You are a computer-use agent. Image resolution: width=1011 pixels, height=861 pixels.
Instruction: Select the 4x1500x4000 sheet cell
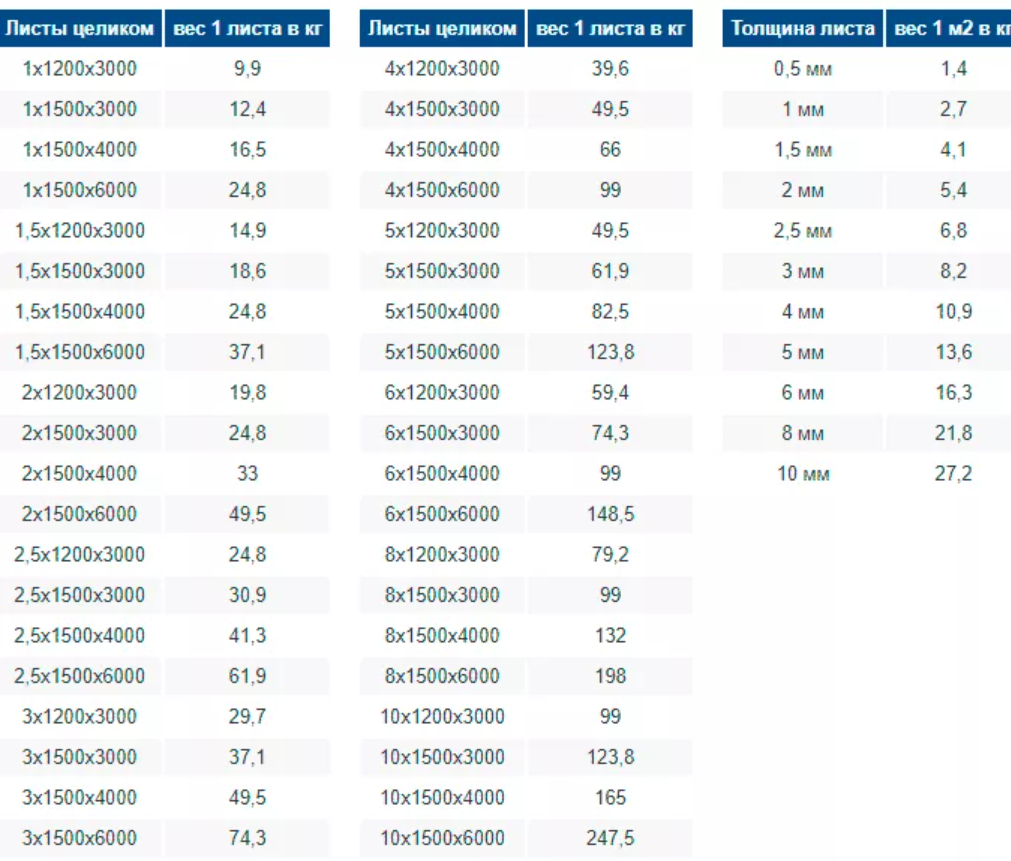(x=442, y=150)
